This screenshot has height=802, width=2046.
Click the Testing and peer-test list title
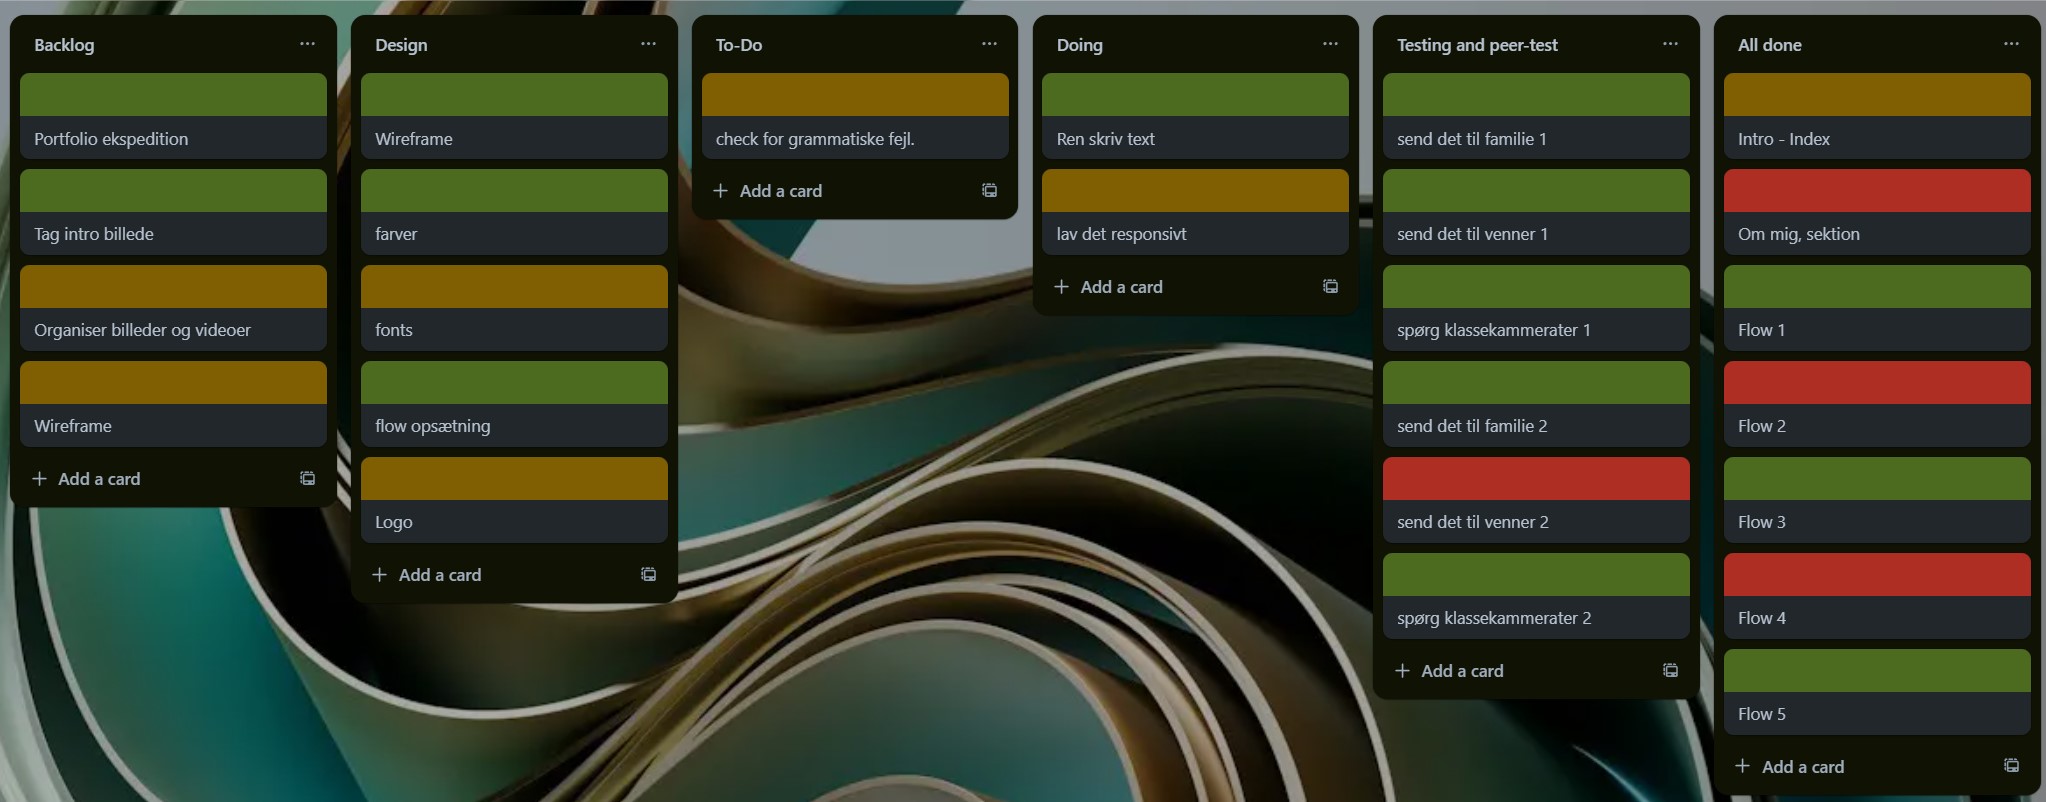(1477, 45)
